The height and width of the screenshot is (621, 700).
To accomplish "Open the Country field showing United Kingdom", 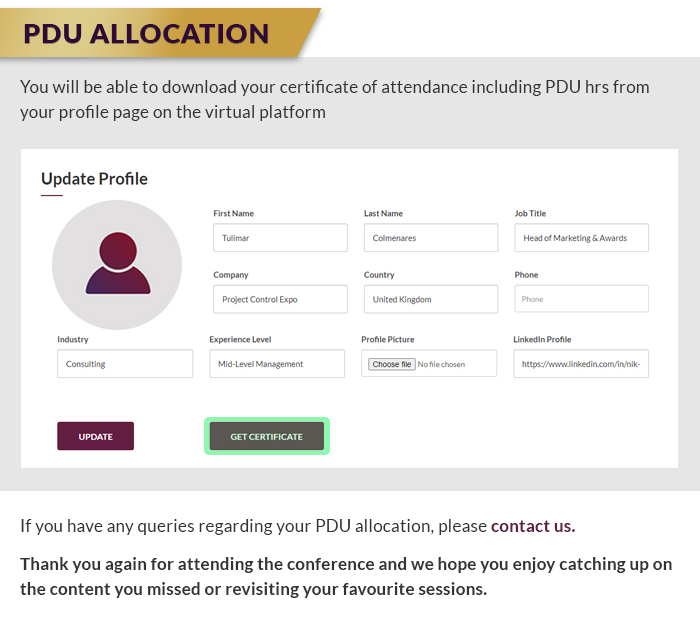I will 431,299.
